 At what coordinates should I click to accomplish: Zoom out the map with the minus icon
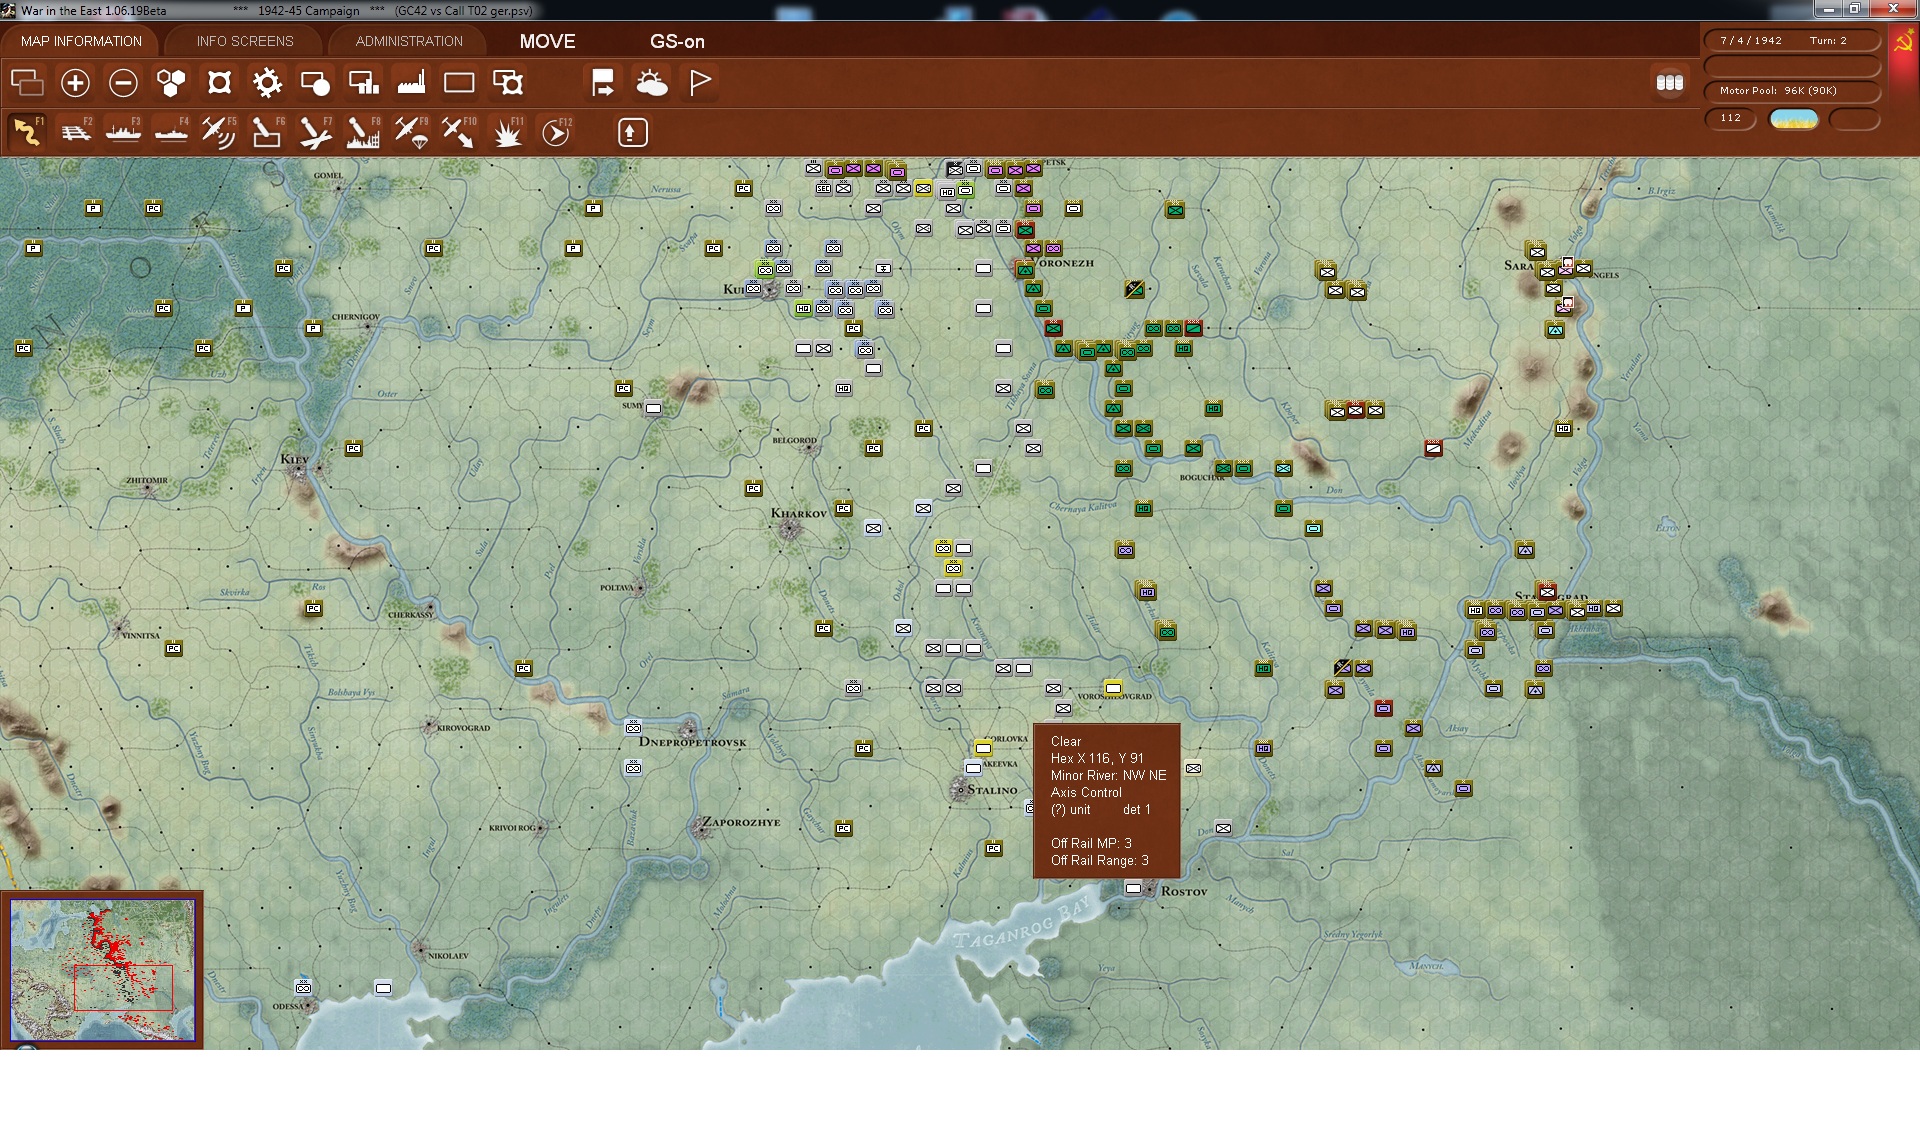tap(123, 83)
